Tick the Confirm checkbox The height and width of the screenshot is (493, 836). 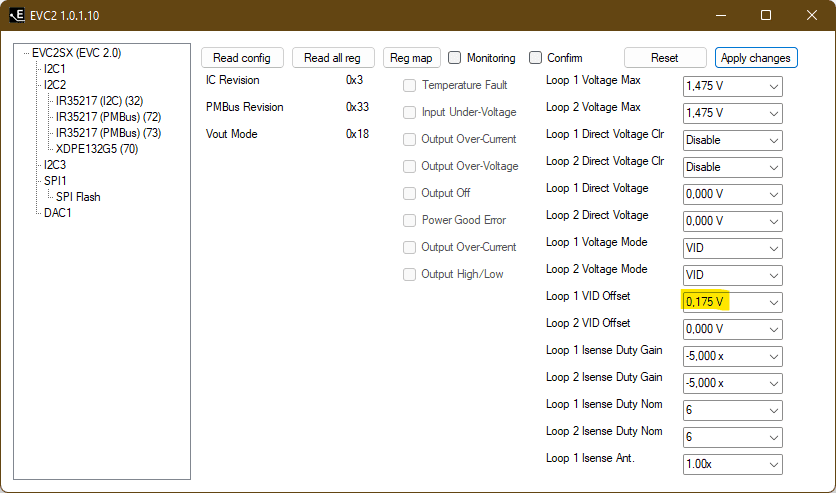click(535, 58)
